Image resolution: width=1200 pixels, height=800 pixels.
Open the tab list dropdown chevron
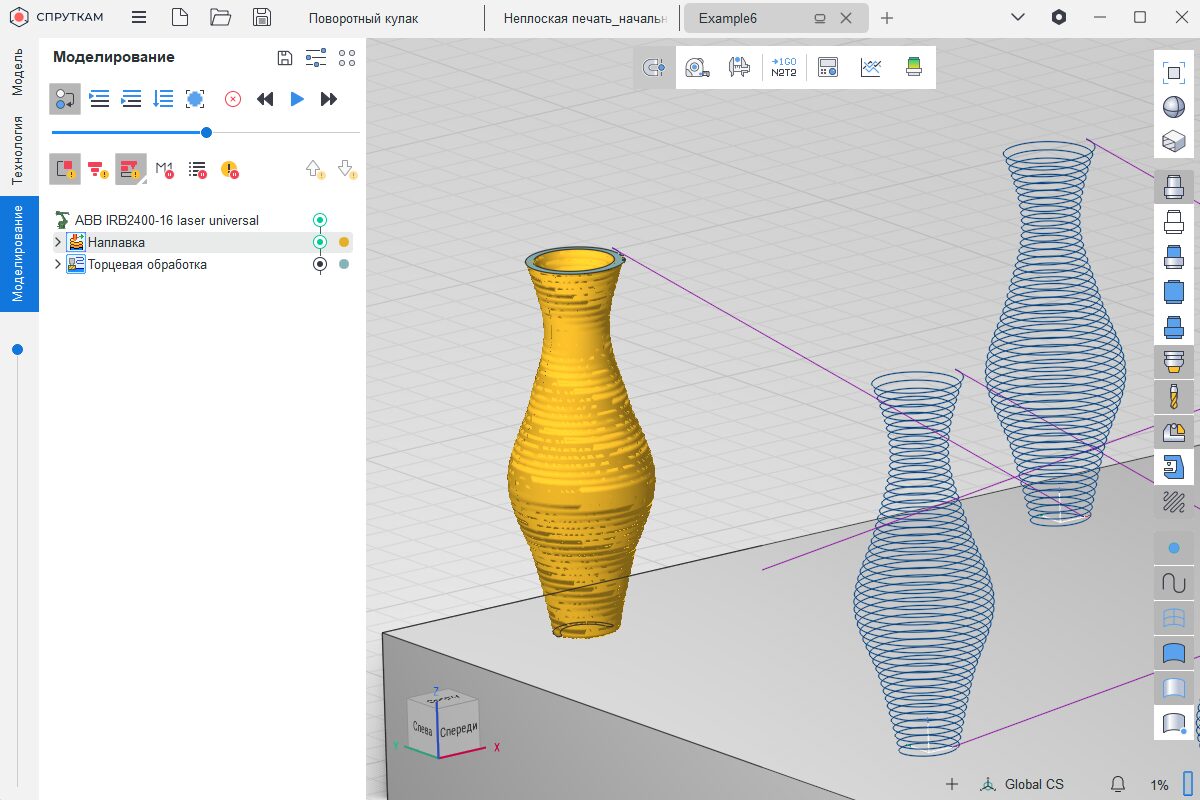click(1018, 18)
